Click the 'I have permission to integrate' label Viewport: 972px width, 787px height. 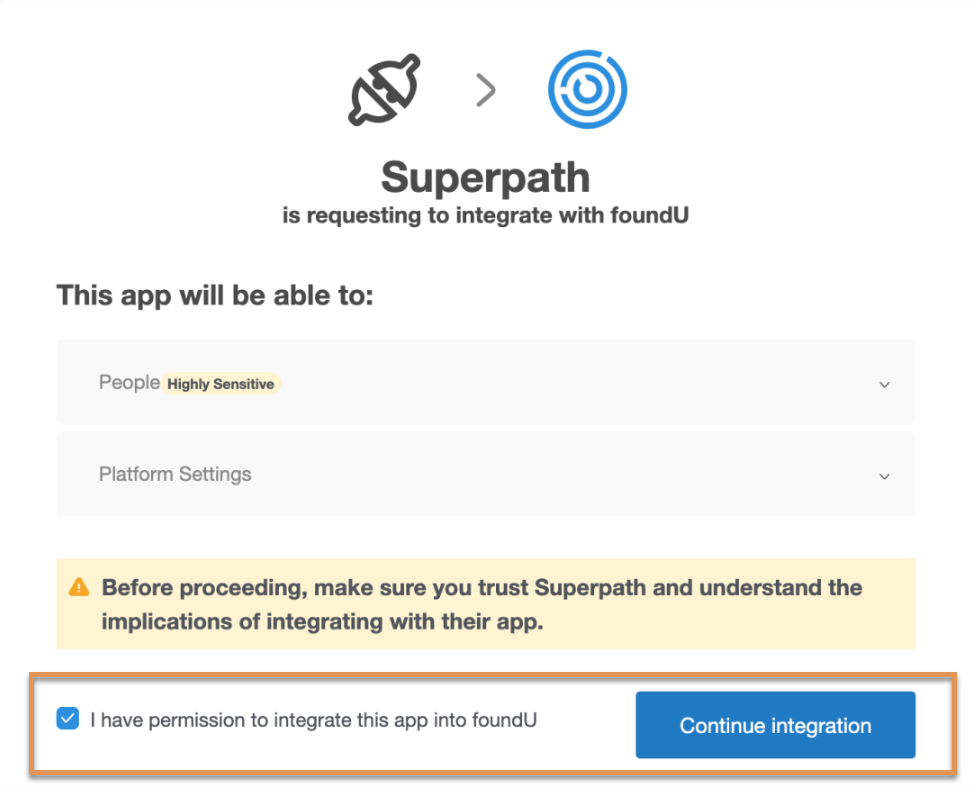(x=313, y=719)
